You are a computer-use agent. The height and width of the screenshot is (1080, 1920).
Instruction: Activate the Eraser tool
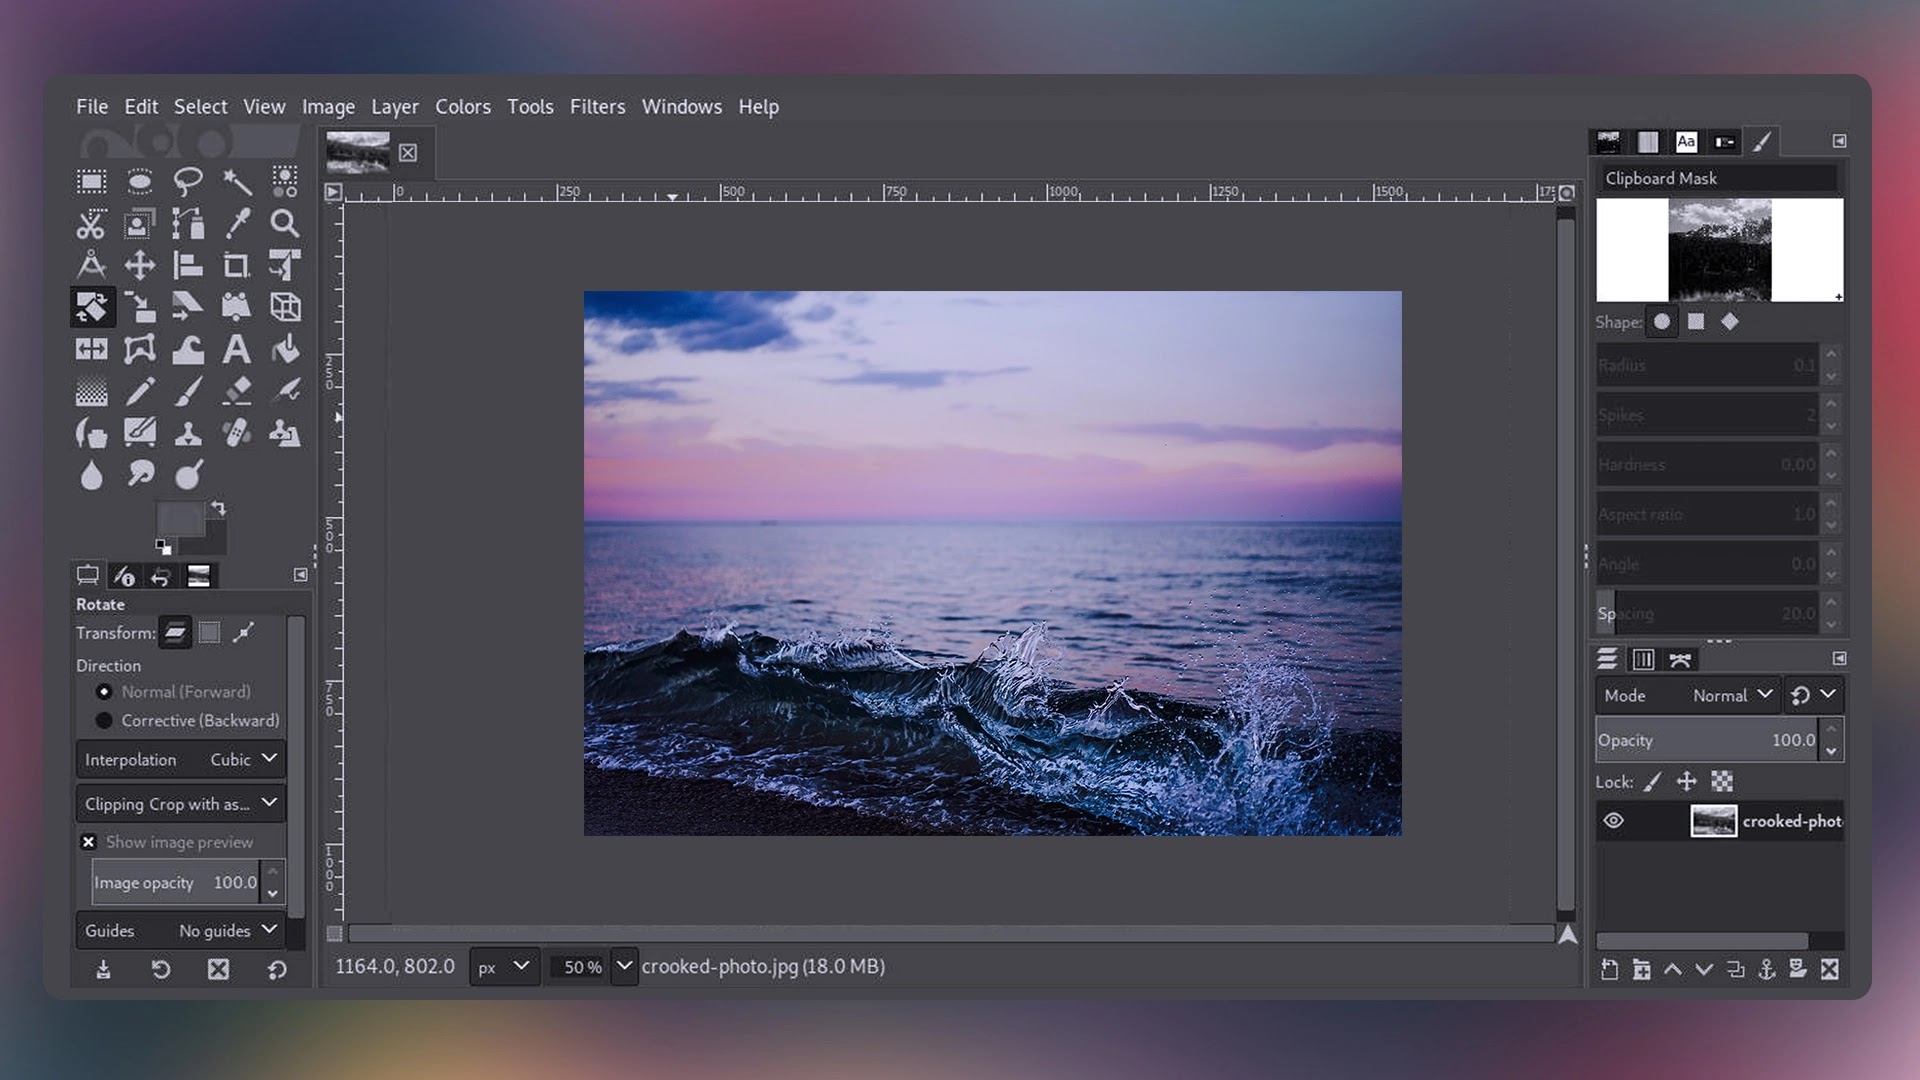237,391
